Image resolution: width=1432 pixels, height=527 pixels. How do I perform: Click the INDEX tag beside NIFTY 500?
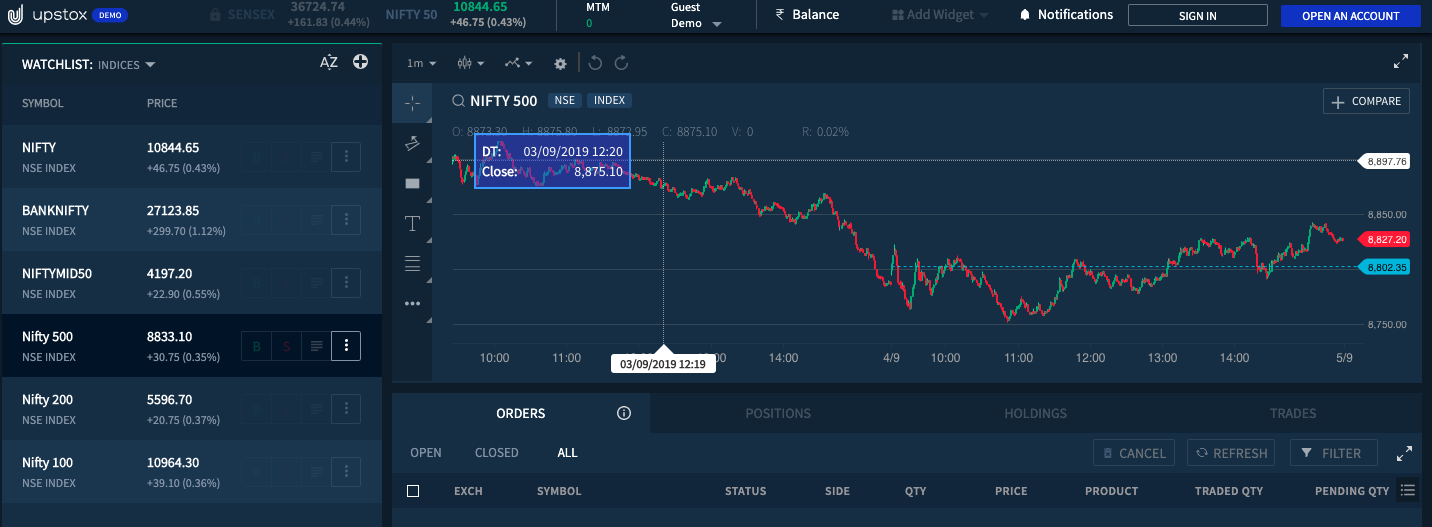tap(609, 101)
